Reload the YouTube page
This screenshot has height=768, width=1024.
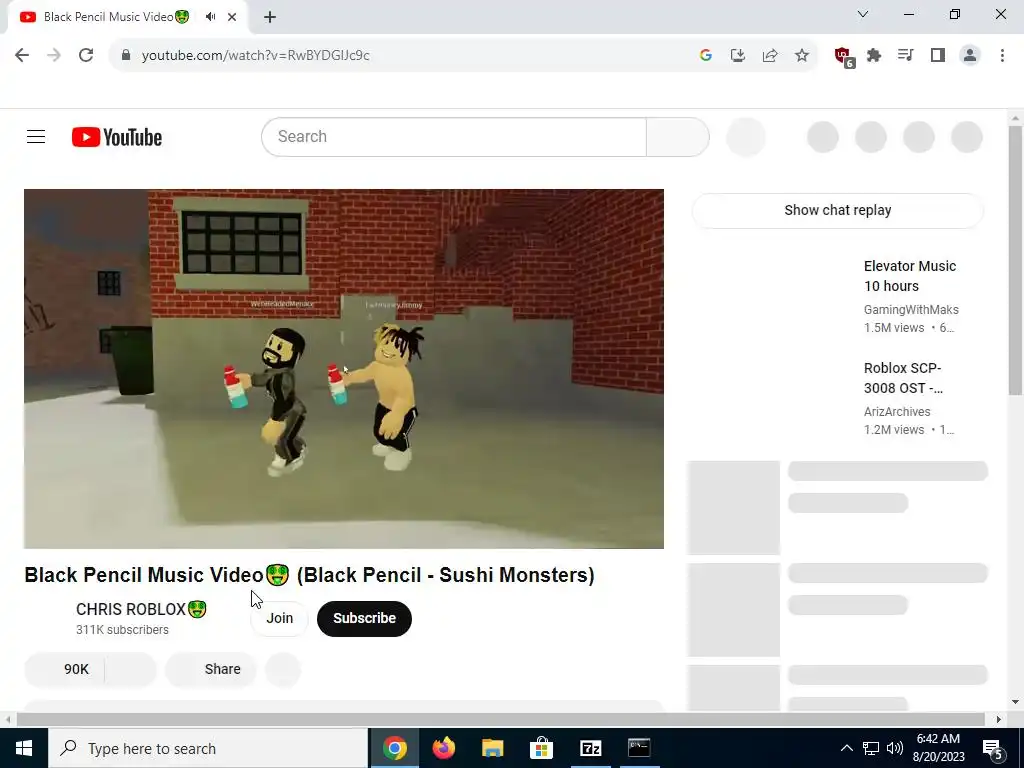(x=86, y=56)
